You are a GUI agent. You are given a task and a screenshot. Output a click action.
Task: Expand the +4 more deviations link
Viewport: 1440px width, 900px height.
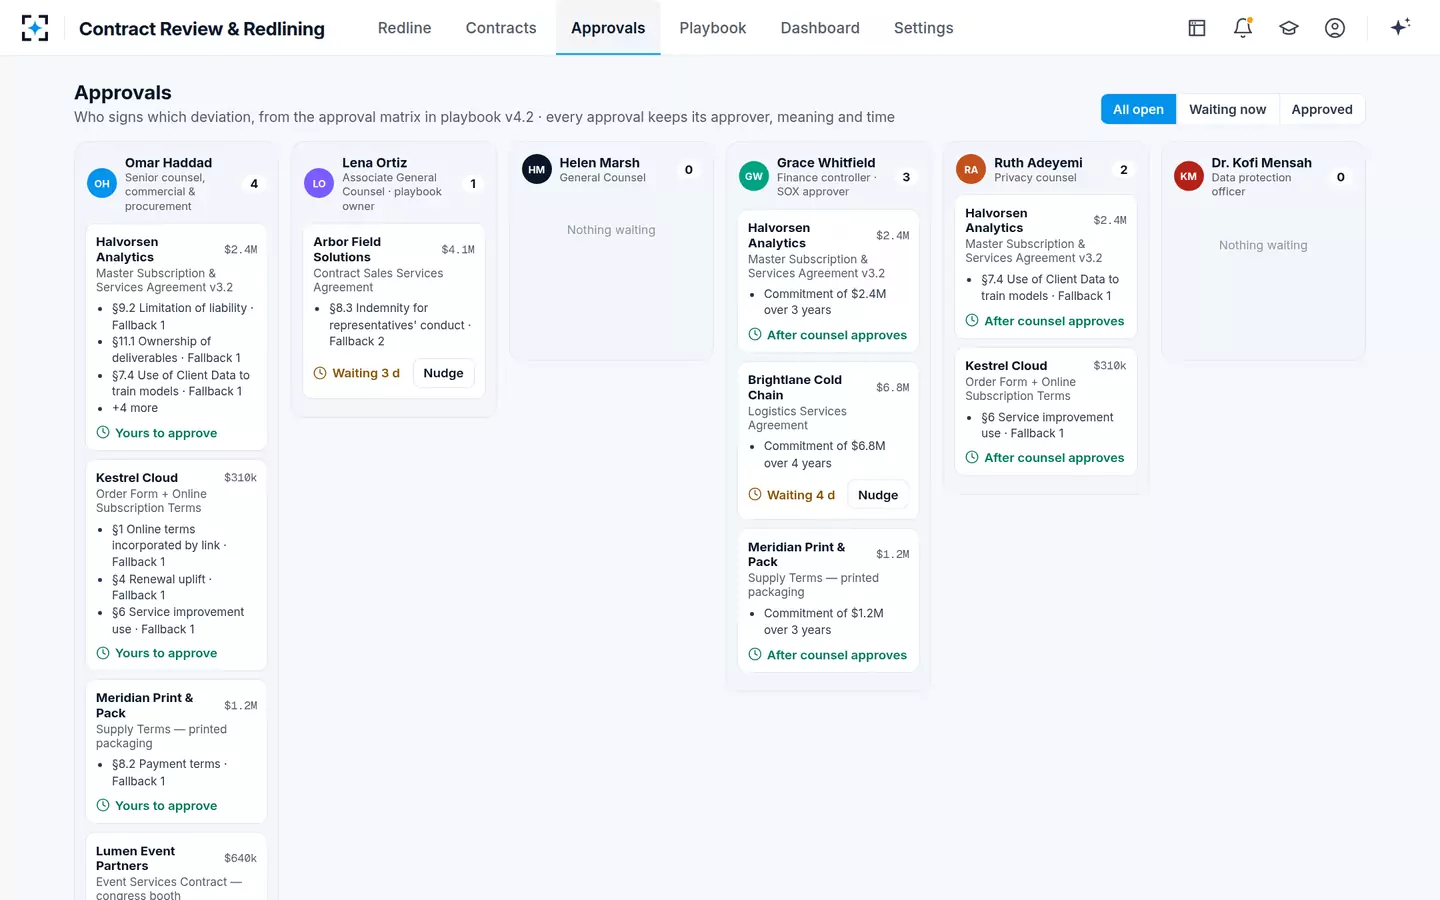tap(135, 408)
